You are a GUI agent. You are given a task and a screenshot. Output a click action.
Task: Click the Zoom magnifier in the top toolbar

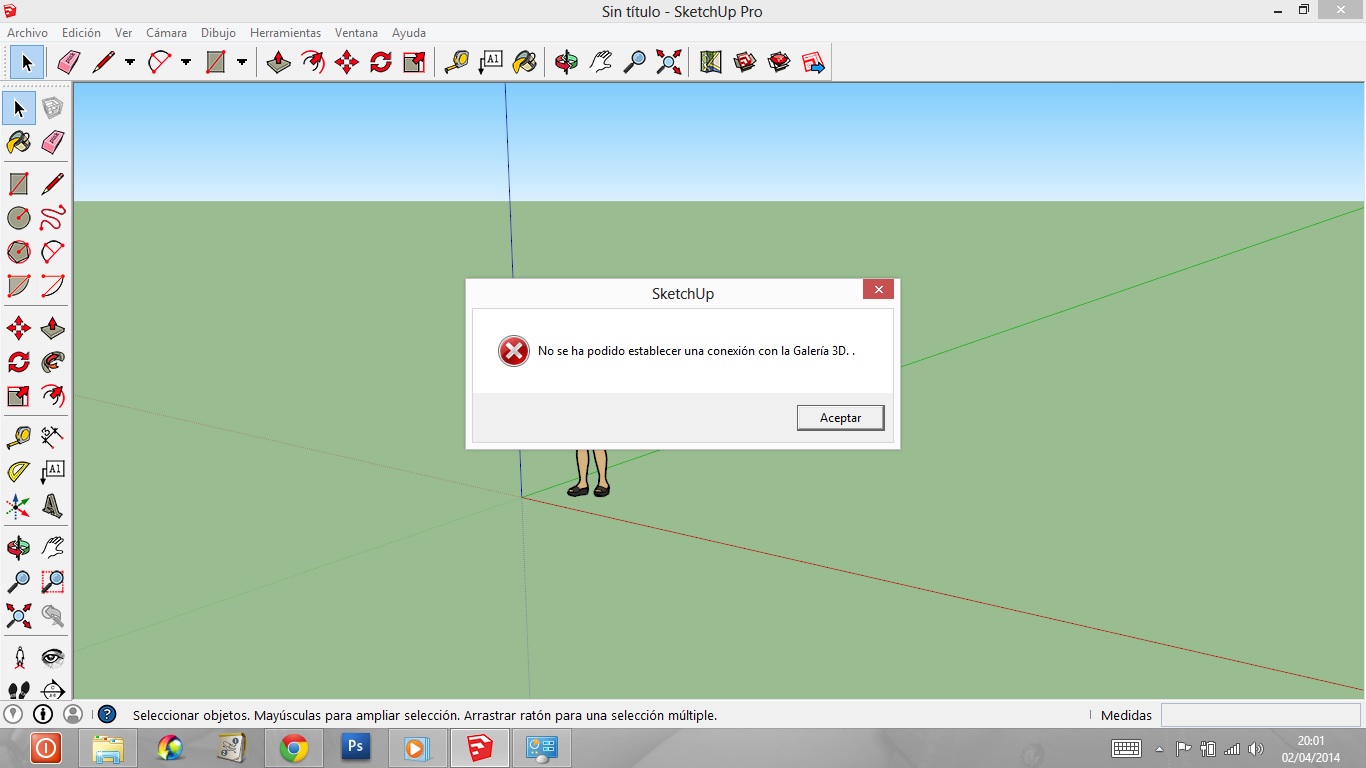click(x=635, y=62)
